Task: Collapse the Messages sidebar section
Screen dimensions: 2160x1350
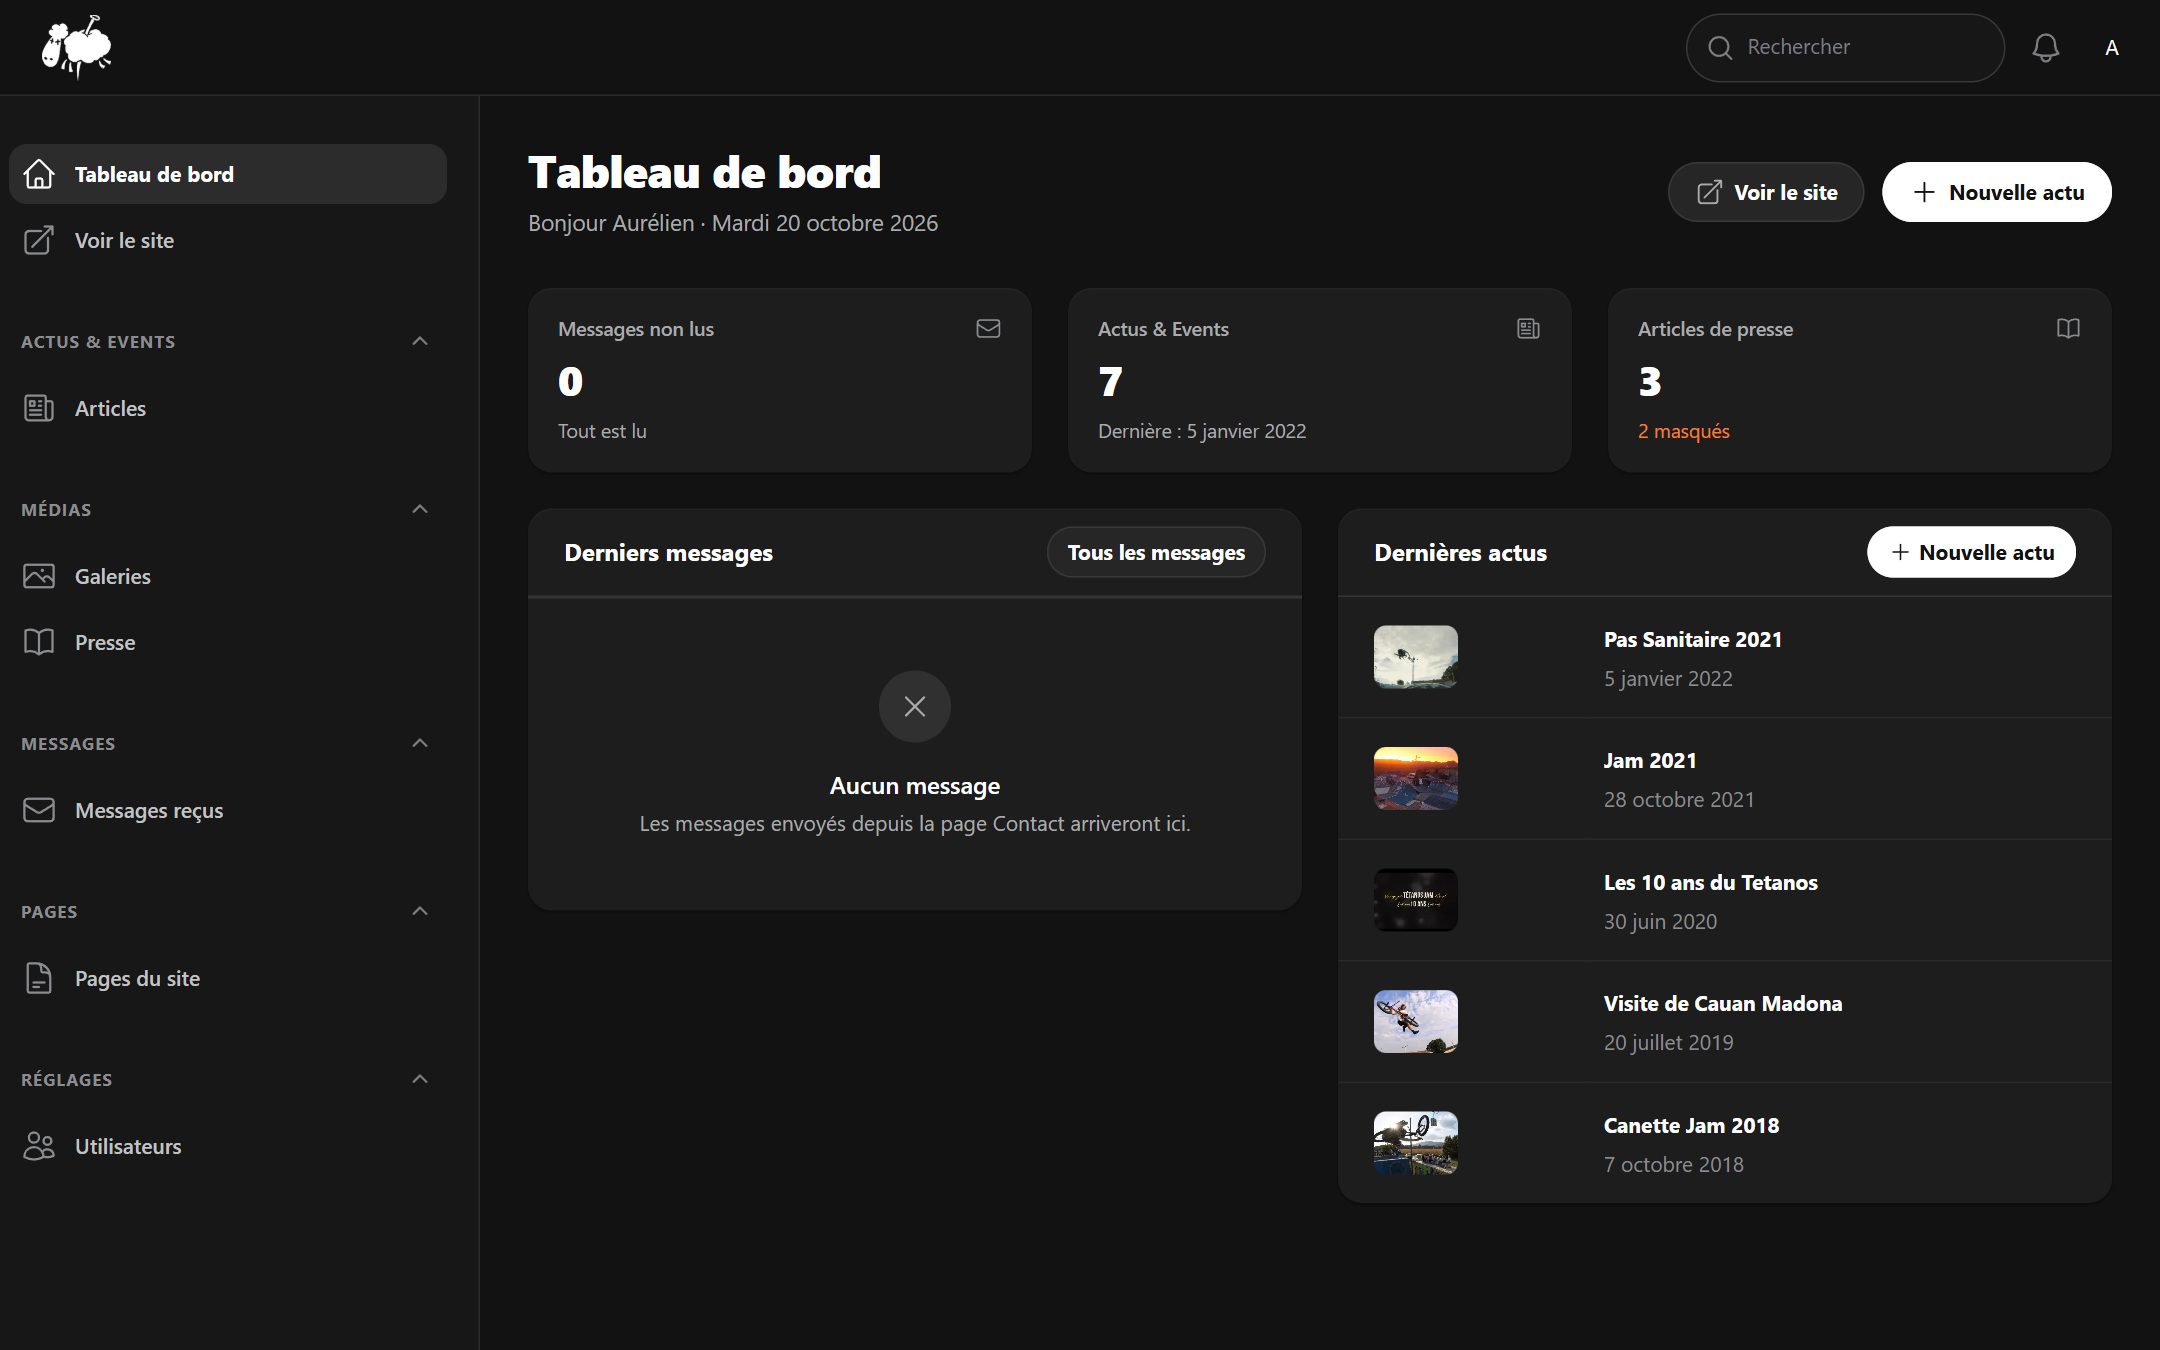Action: 420,743
